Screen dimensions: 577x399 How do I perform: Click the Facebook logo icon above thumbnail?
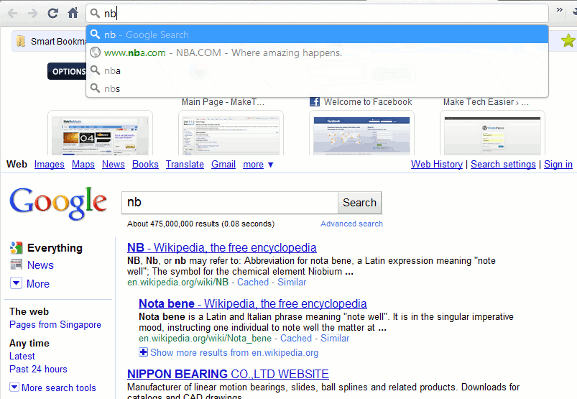click(x=315, y=102)
